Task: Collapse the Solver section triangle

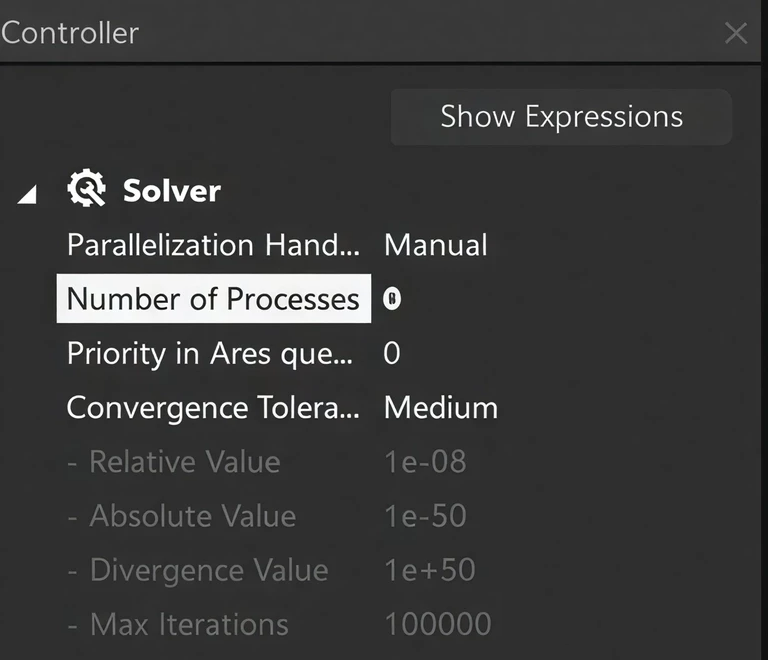Action: click(x=28, y=195)
